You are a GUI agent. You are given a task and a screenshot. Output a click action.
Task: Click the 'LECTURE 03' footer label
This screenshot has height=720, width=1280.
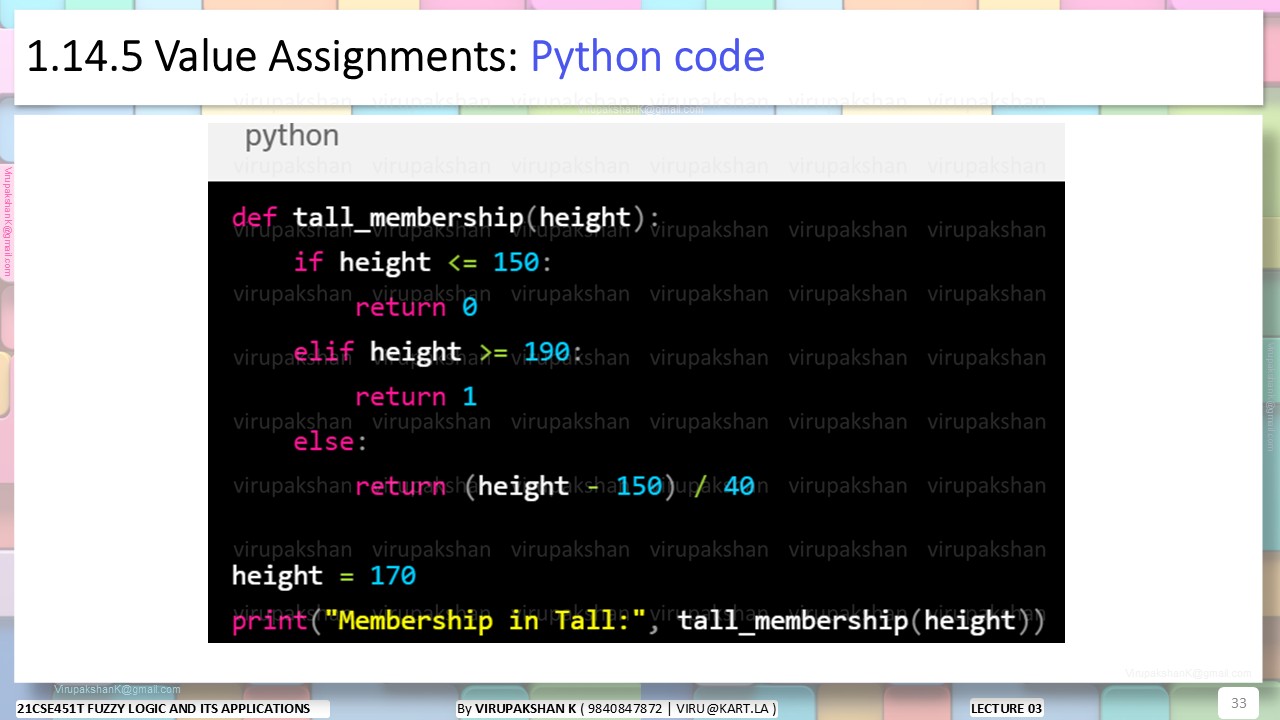pyautogui.click(x=1006, y=709)
